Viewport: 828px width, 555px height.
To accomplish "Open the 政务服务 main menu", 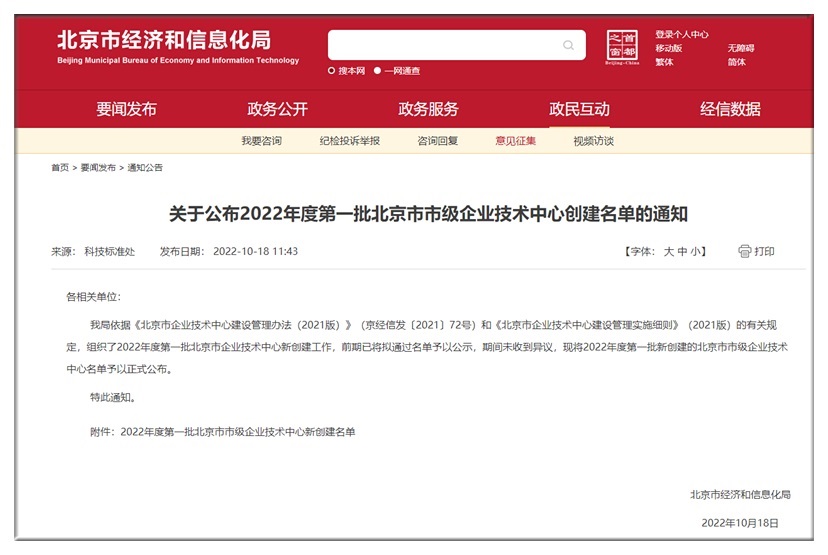I will [428, 109].
